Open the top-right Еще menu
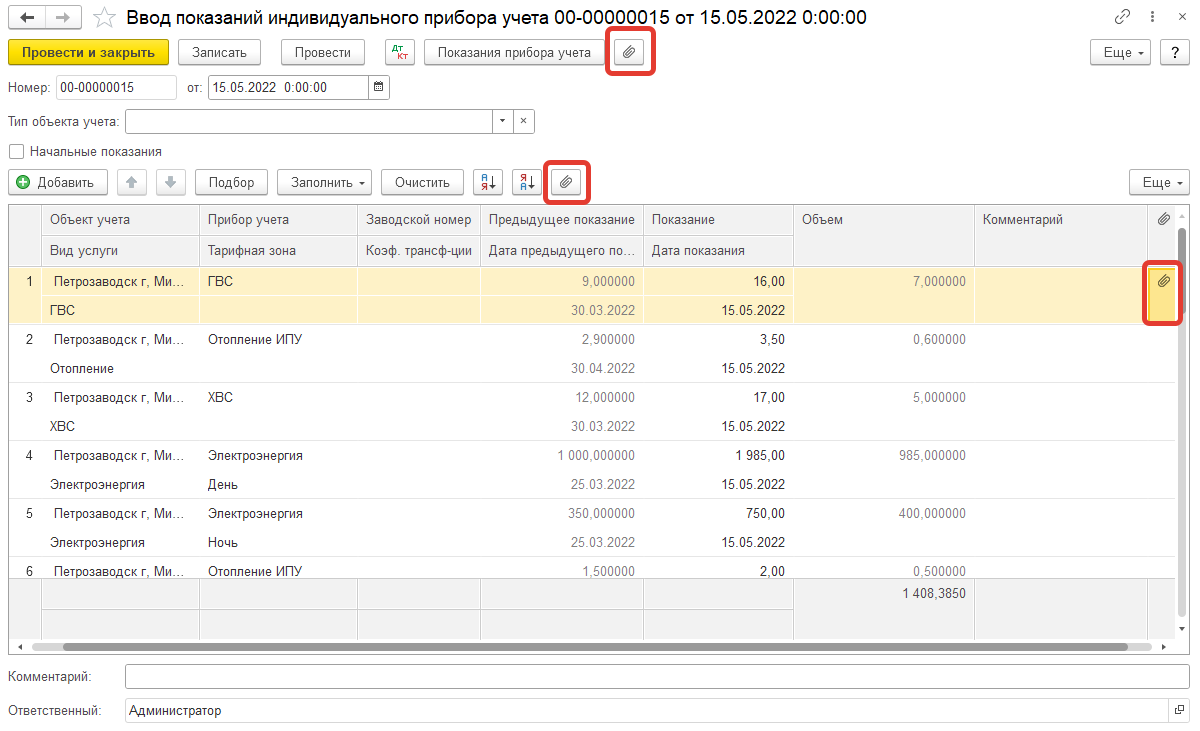The image size is (1200, 731). click(1120, 53)
